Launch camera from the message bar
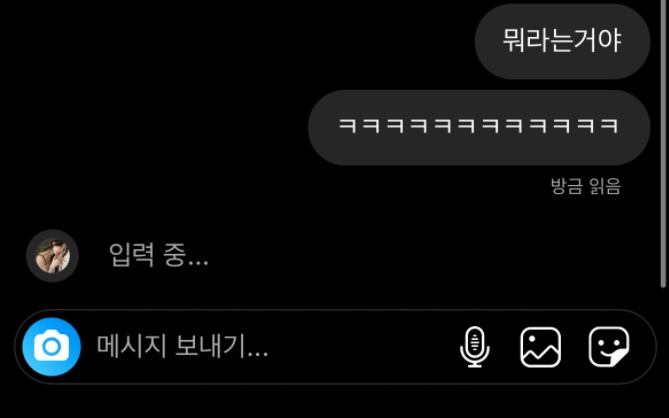This screenshot has width=669, height=418. [x=51, y=347]
